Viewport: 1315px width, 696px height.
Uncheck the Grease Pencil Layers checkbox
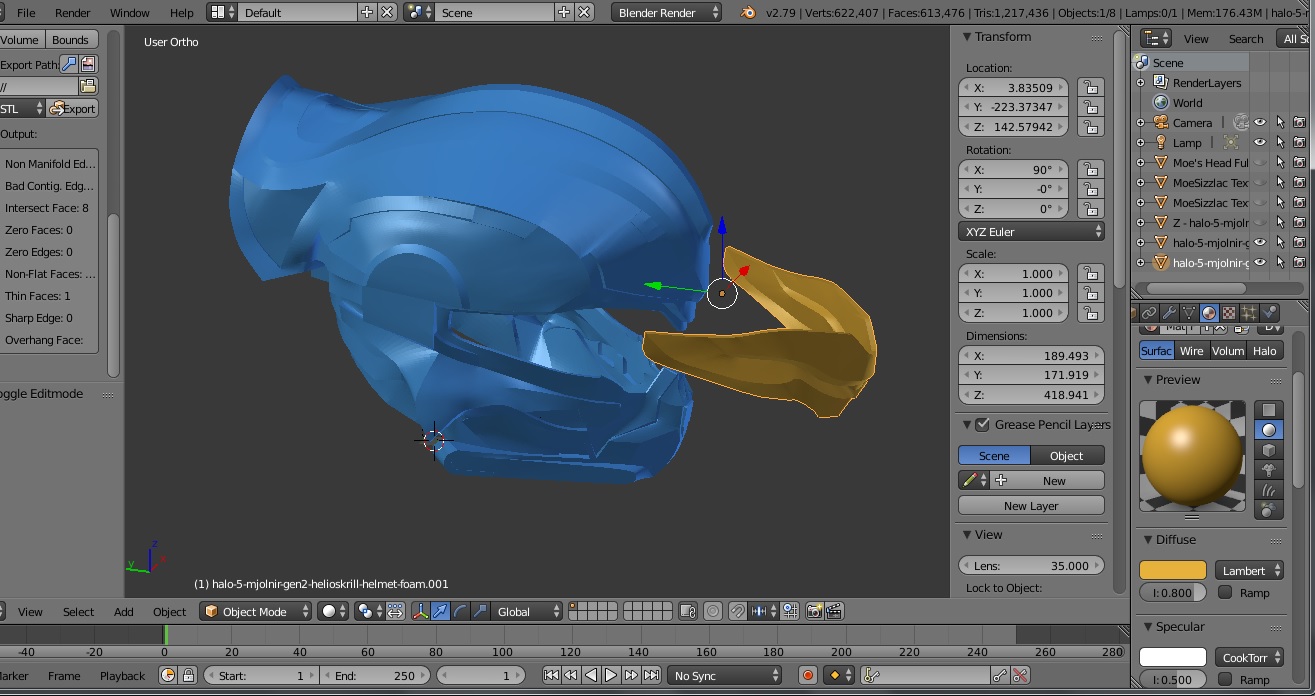click(x=982, y=425)
